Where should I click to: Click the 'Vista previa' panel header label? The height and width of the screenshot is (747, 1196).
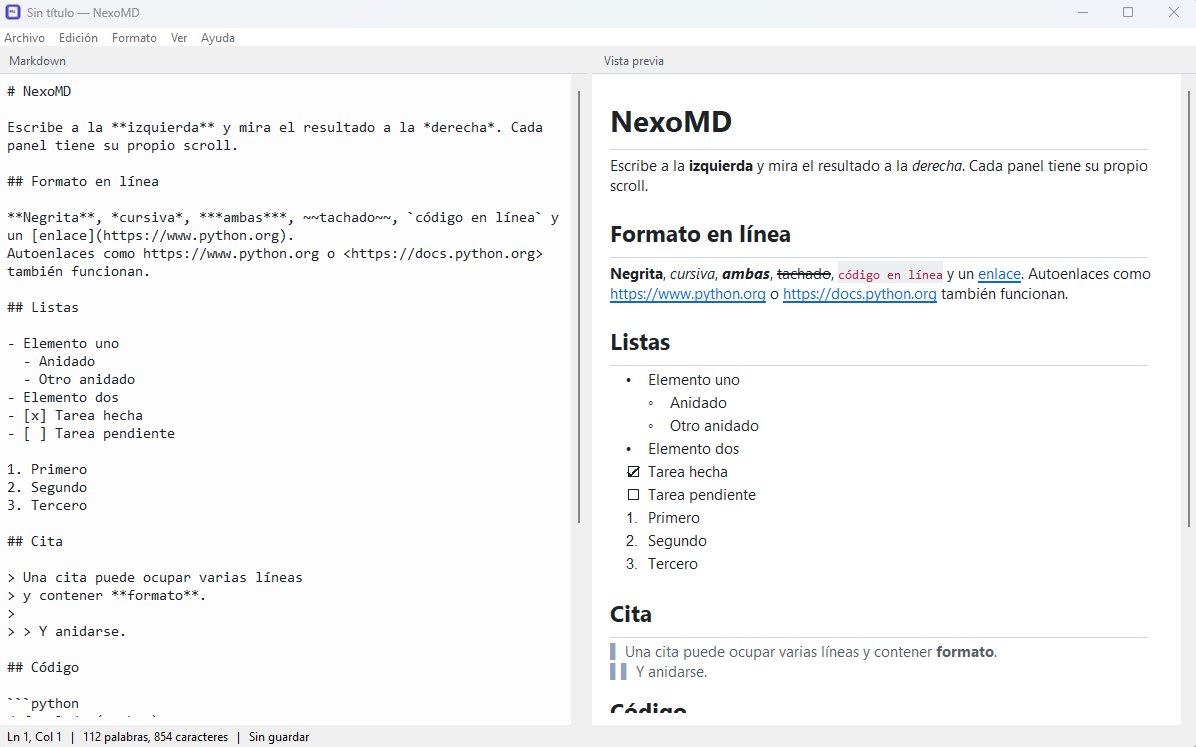point(634,61)
